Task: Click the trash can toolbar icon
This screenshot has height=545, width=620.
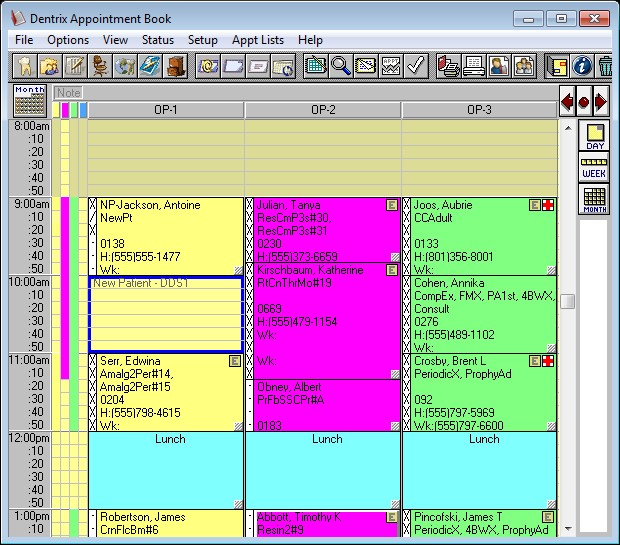Action: tap(604, 66)
